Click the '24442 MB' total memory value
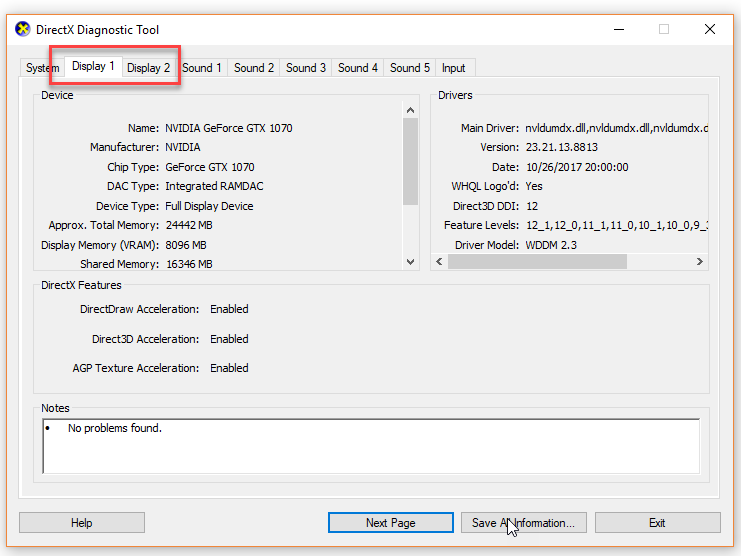Viewport: 741px width, 556px height. coord(189,225)
